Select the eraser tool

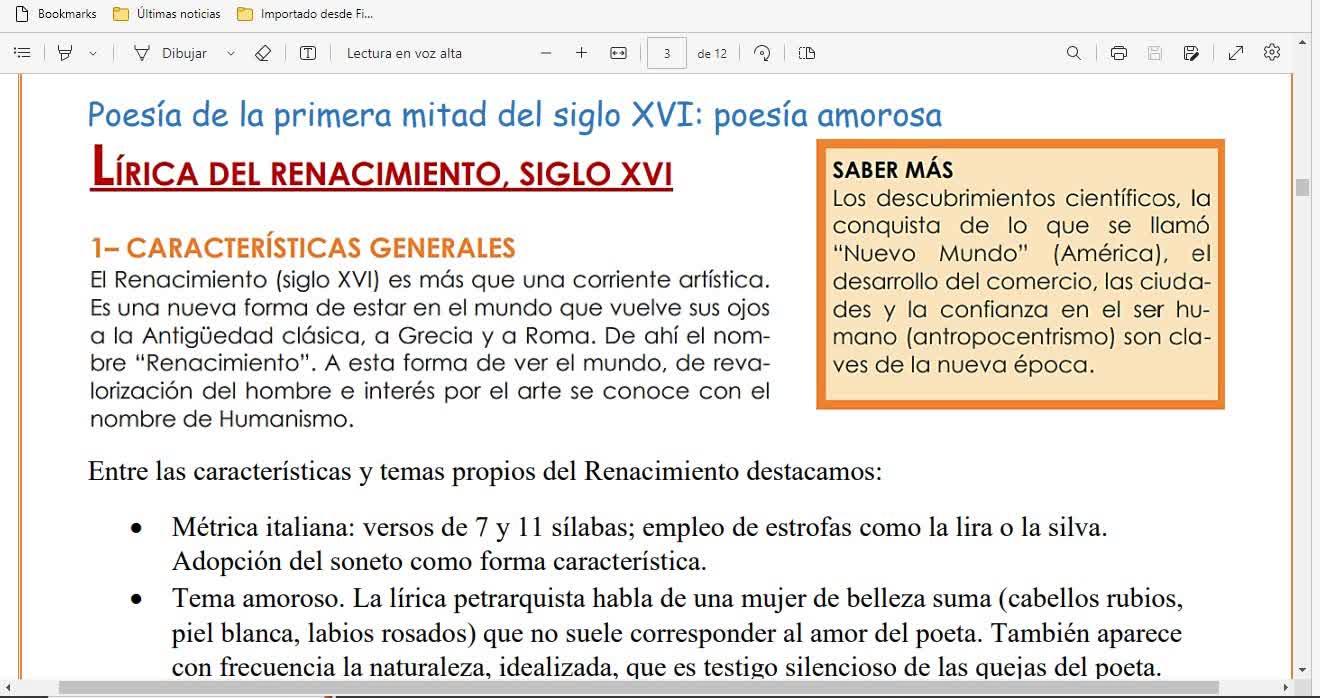click(x=263, y=53)
